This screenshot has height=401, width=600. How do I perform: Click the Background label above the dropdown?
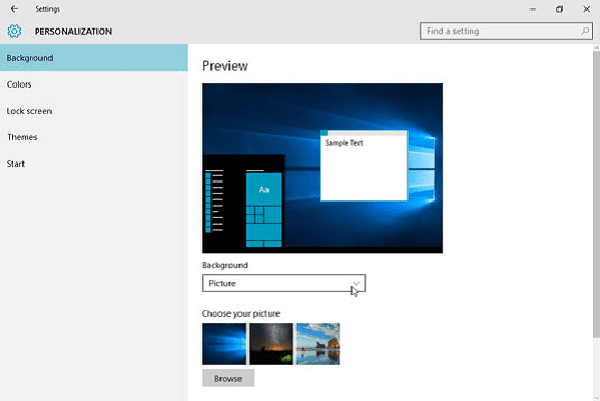(225, 265)
